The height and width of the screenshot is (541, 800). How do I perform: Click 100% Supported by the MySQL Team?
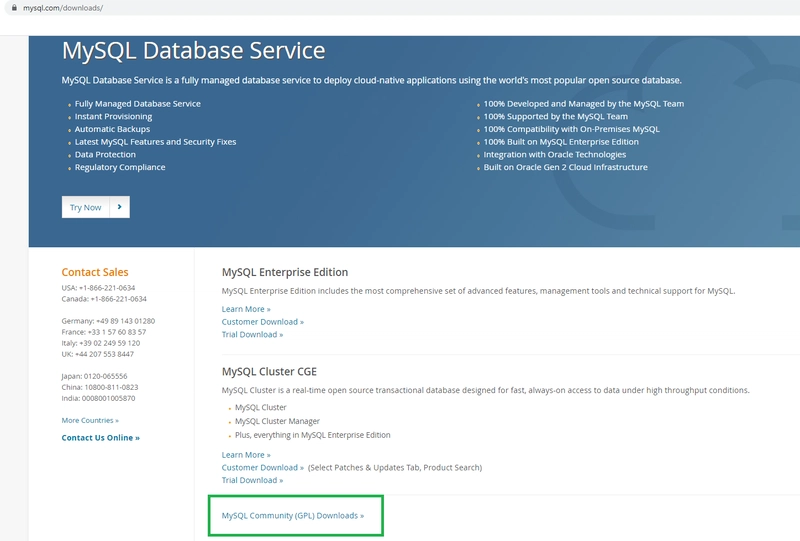(x=556, y=116)
